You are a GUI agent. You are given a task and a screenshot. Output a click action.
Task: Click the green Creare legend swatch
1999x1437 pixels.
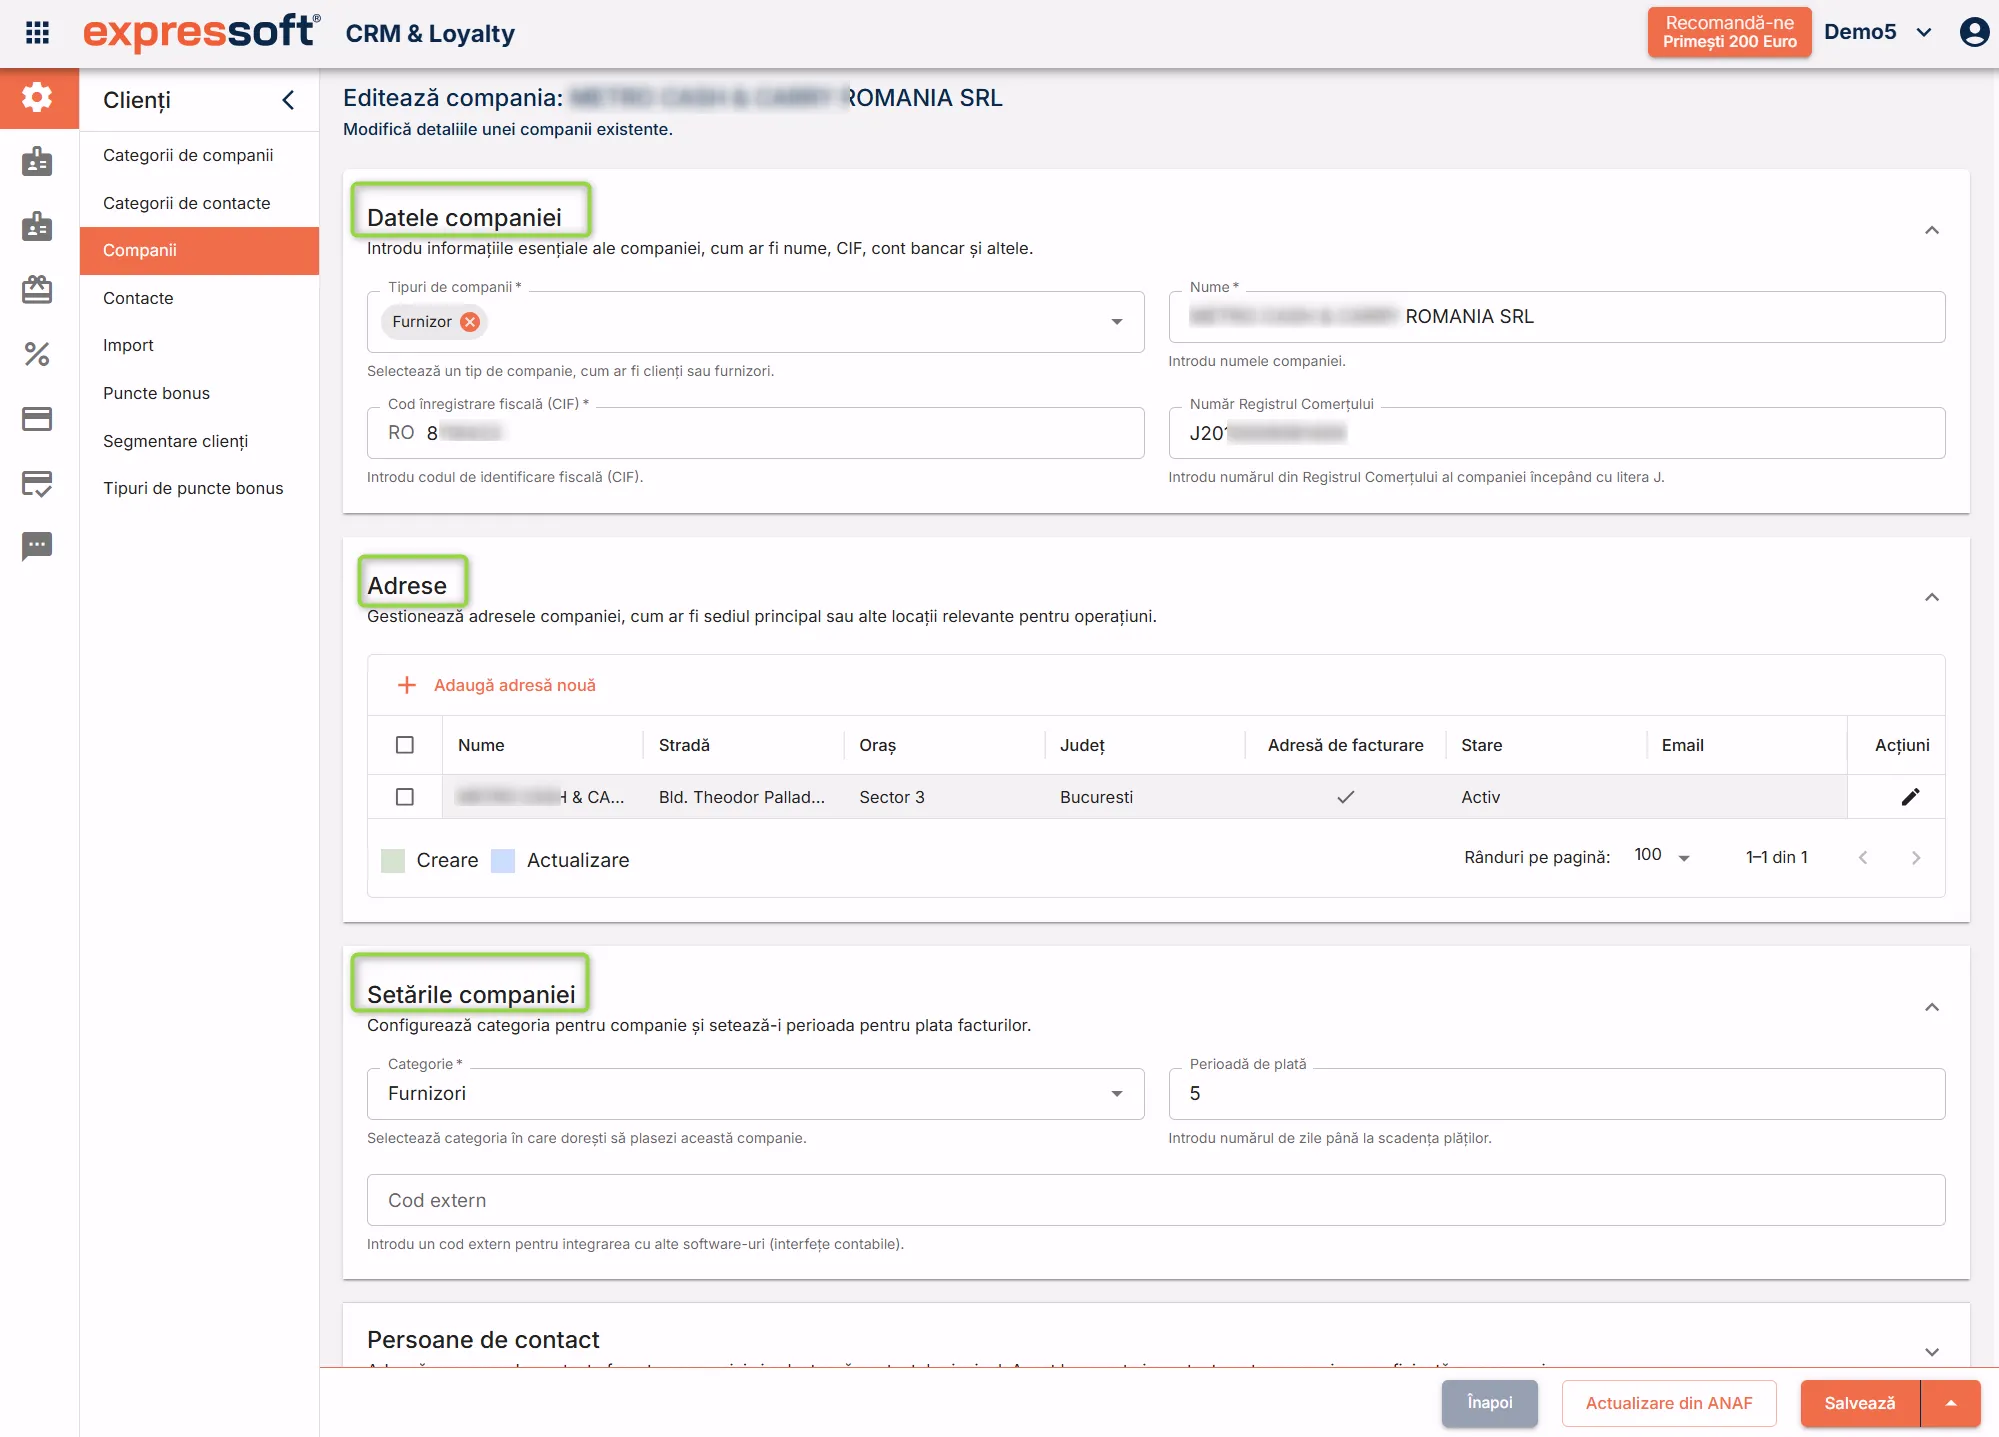[393, 861]
